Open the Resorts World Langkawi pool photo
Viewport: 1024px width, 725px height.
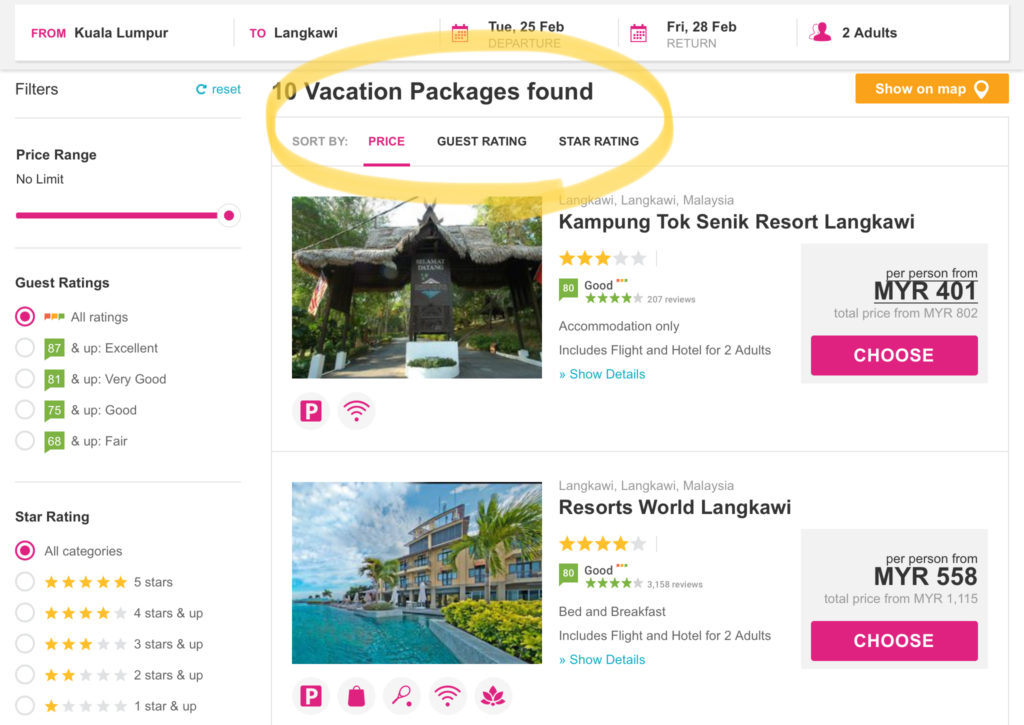click(x=417, y=573)
